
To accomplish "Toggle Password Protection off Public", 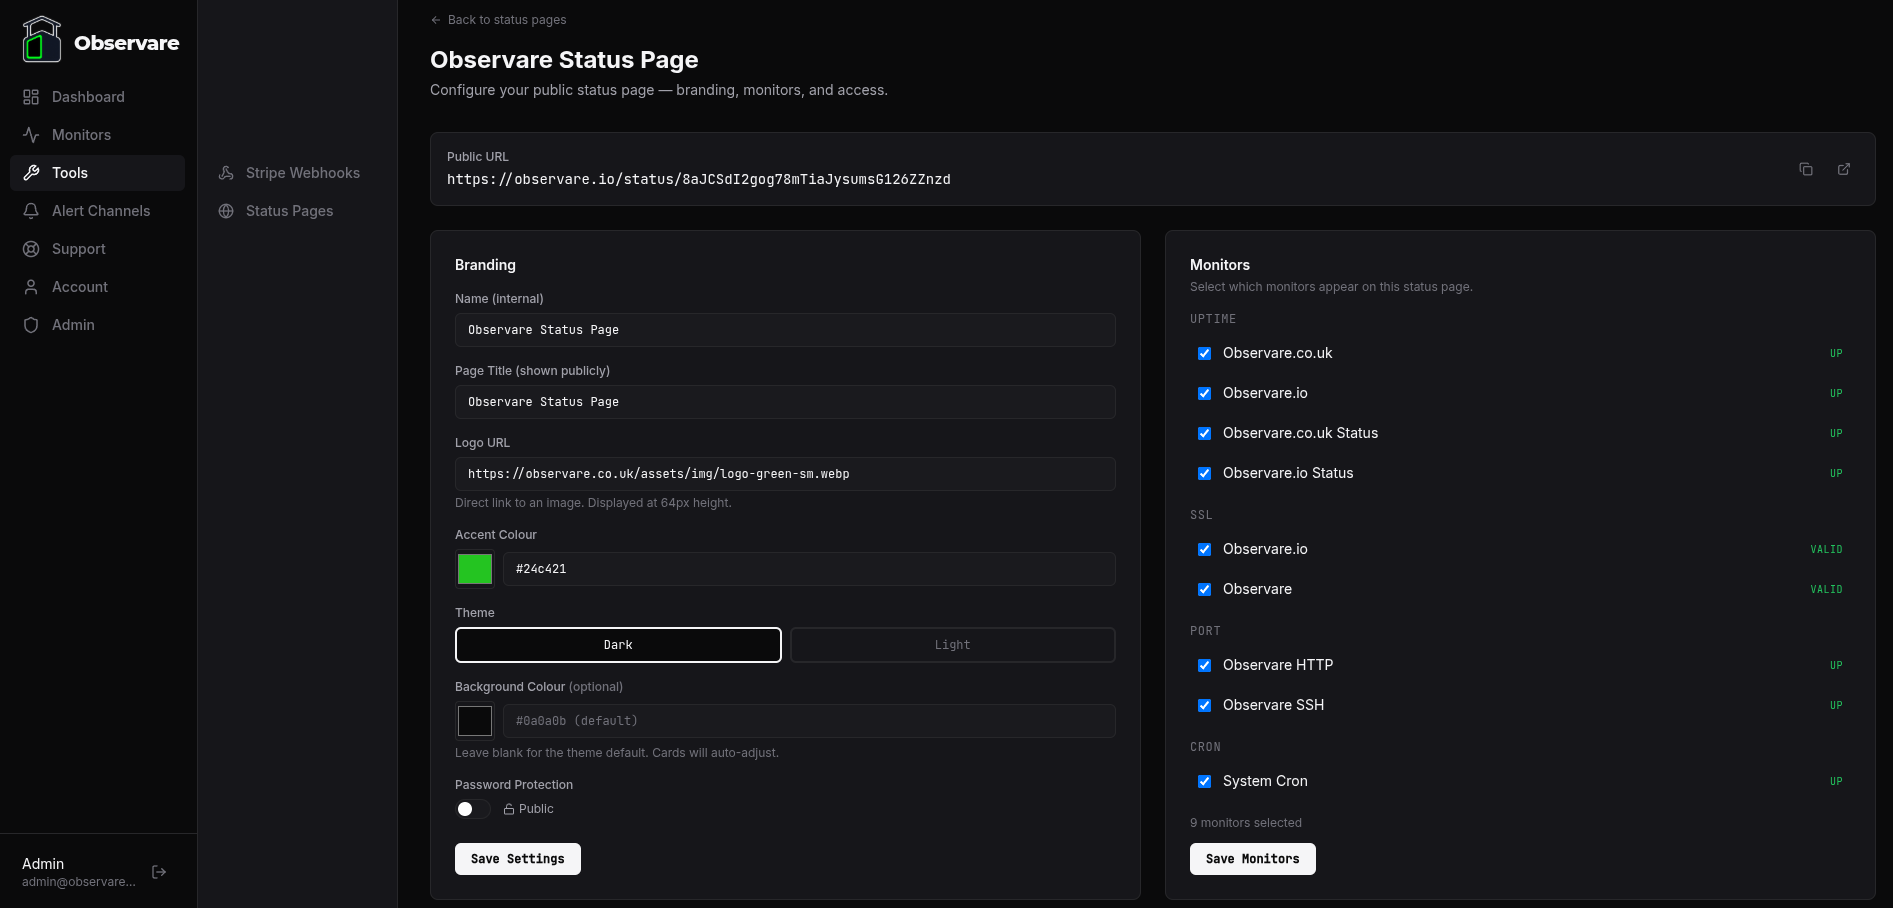I will (471, 809).
